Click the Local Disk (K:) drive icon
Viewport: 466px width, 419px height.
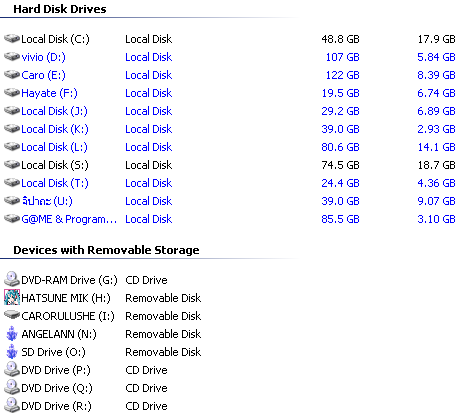pos(12,129)
